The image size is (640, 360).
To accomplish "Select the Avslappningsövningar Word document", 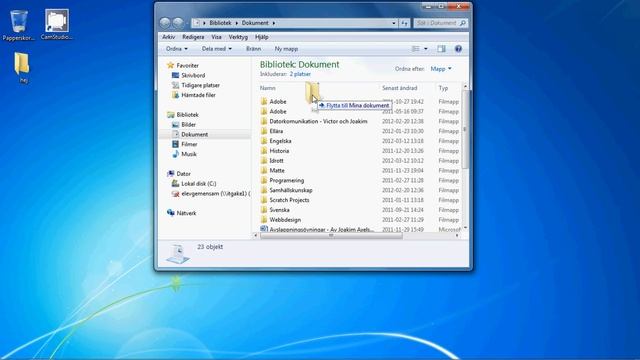I will pyautogui.click(x=322, y=229).
